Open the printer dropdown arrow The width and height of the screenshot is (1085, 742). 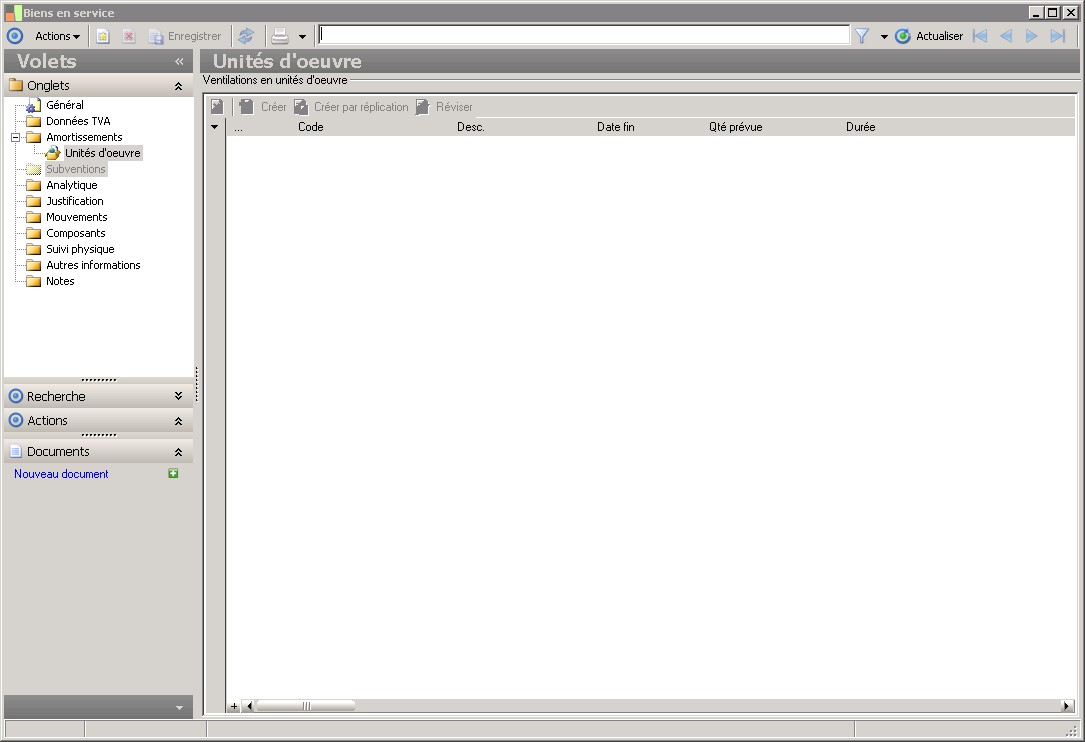302,37
